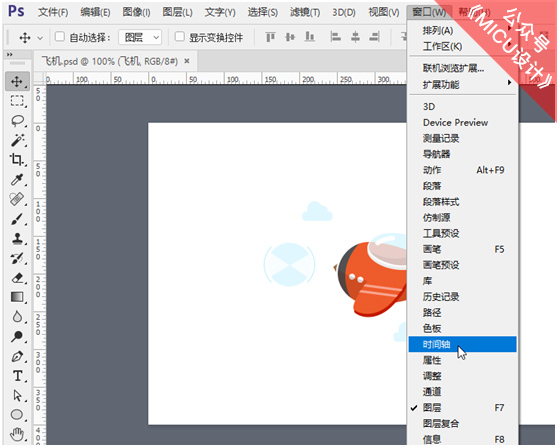Expand the toolbox double-arrow

[10, 54]
